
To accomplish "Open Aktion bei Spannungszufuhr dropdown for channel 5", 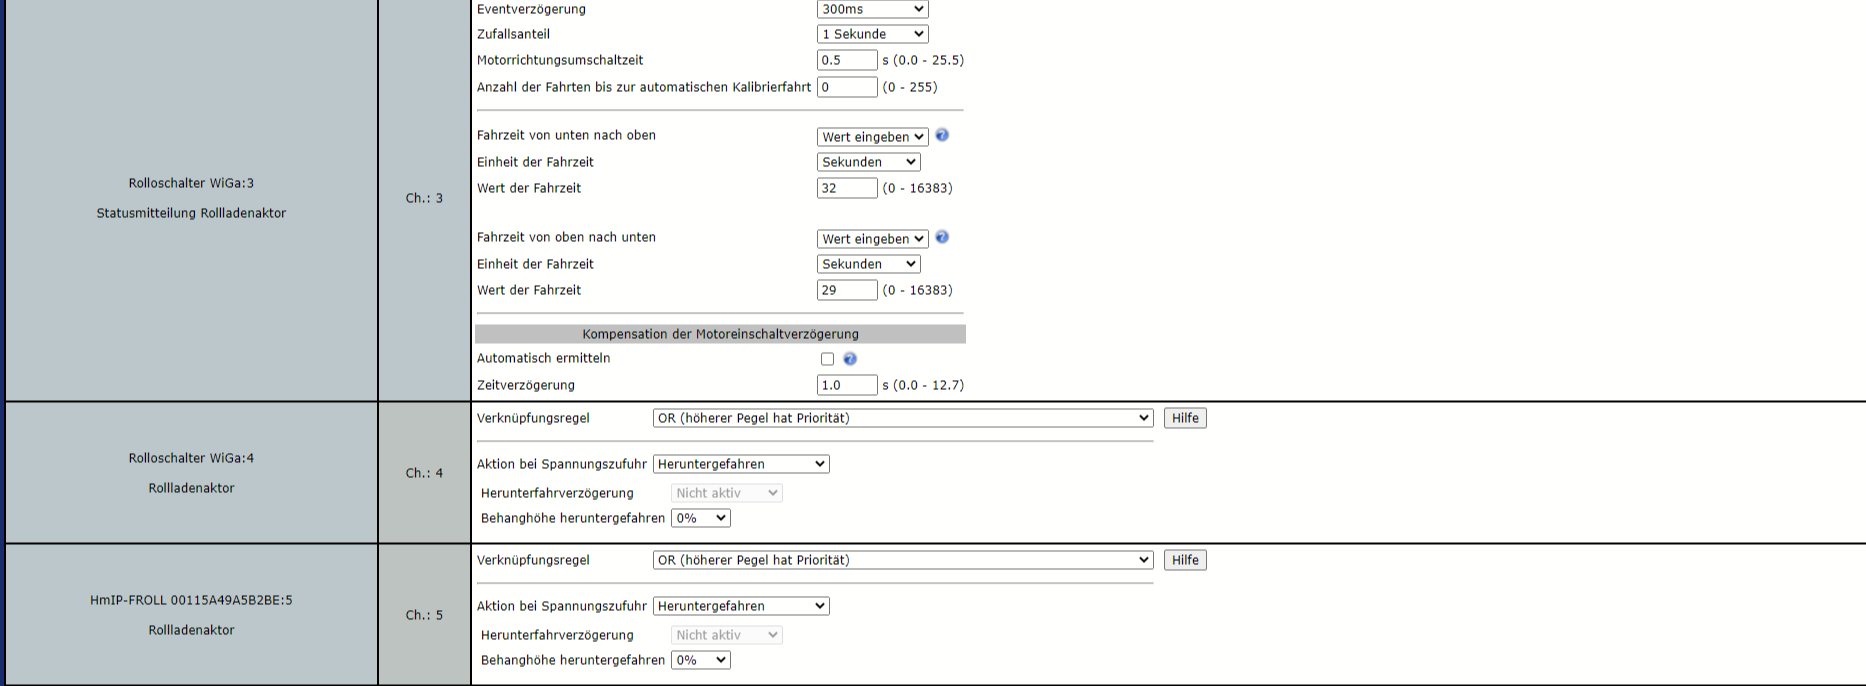I will point(741,606).
